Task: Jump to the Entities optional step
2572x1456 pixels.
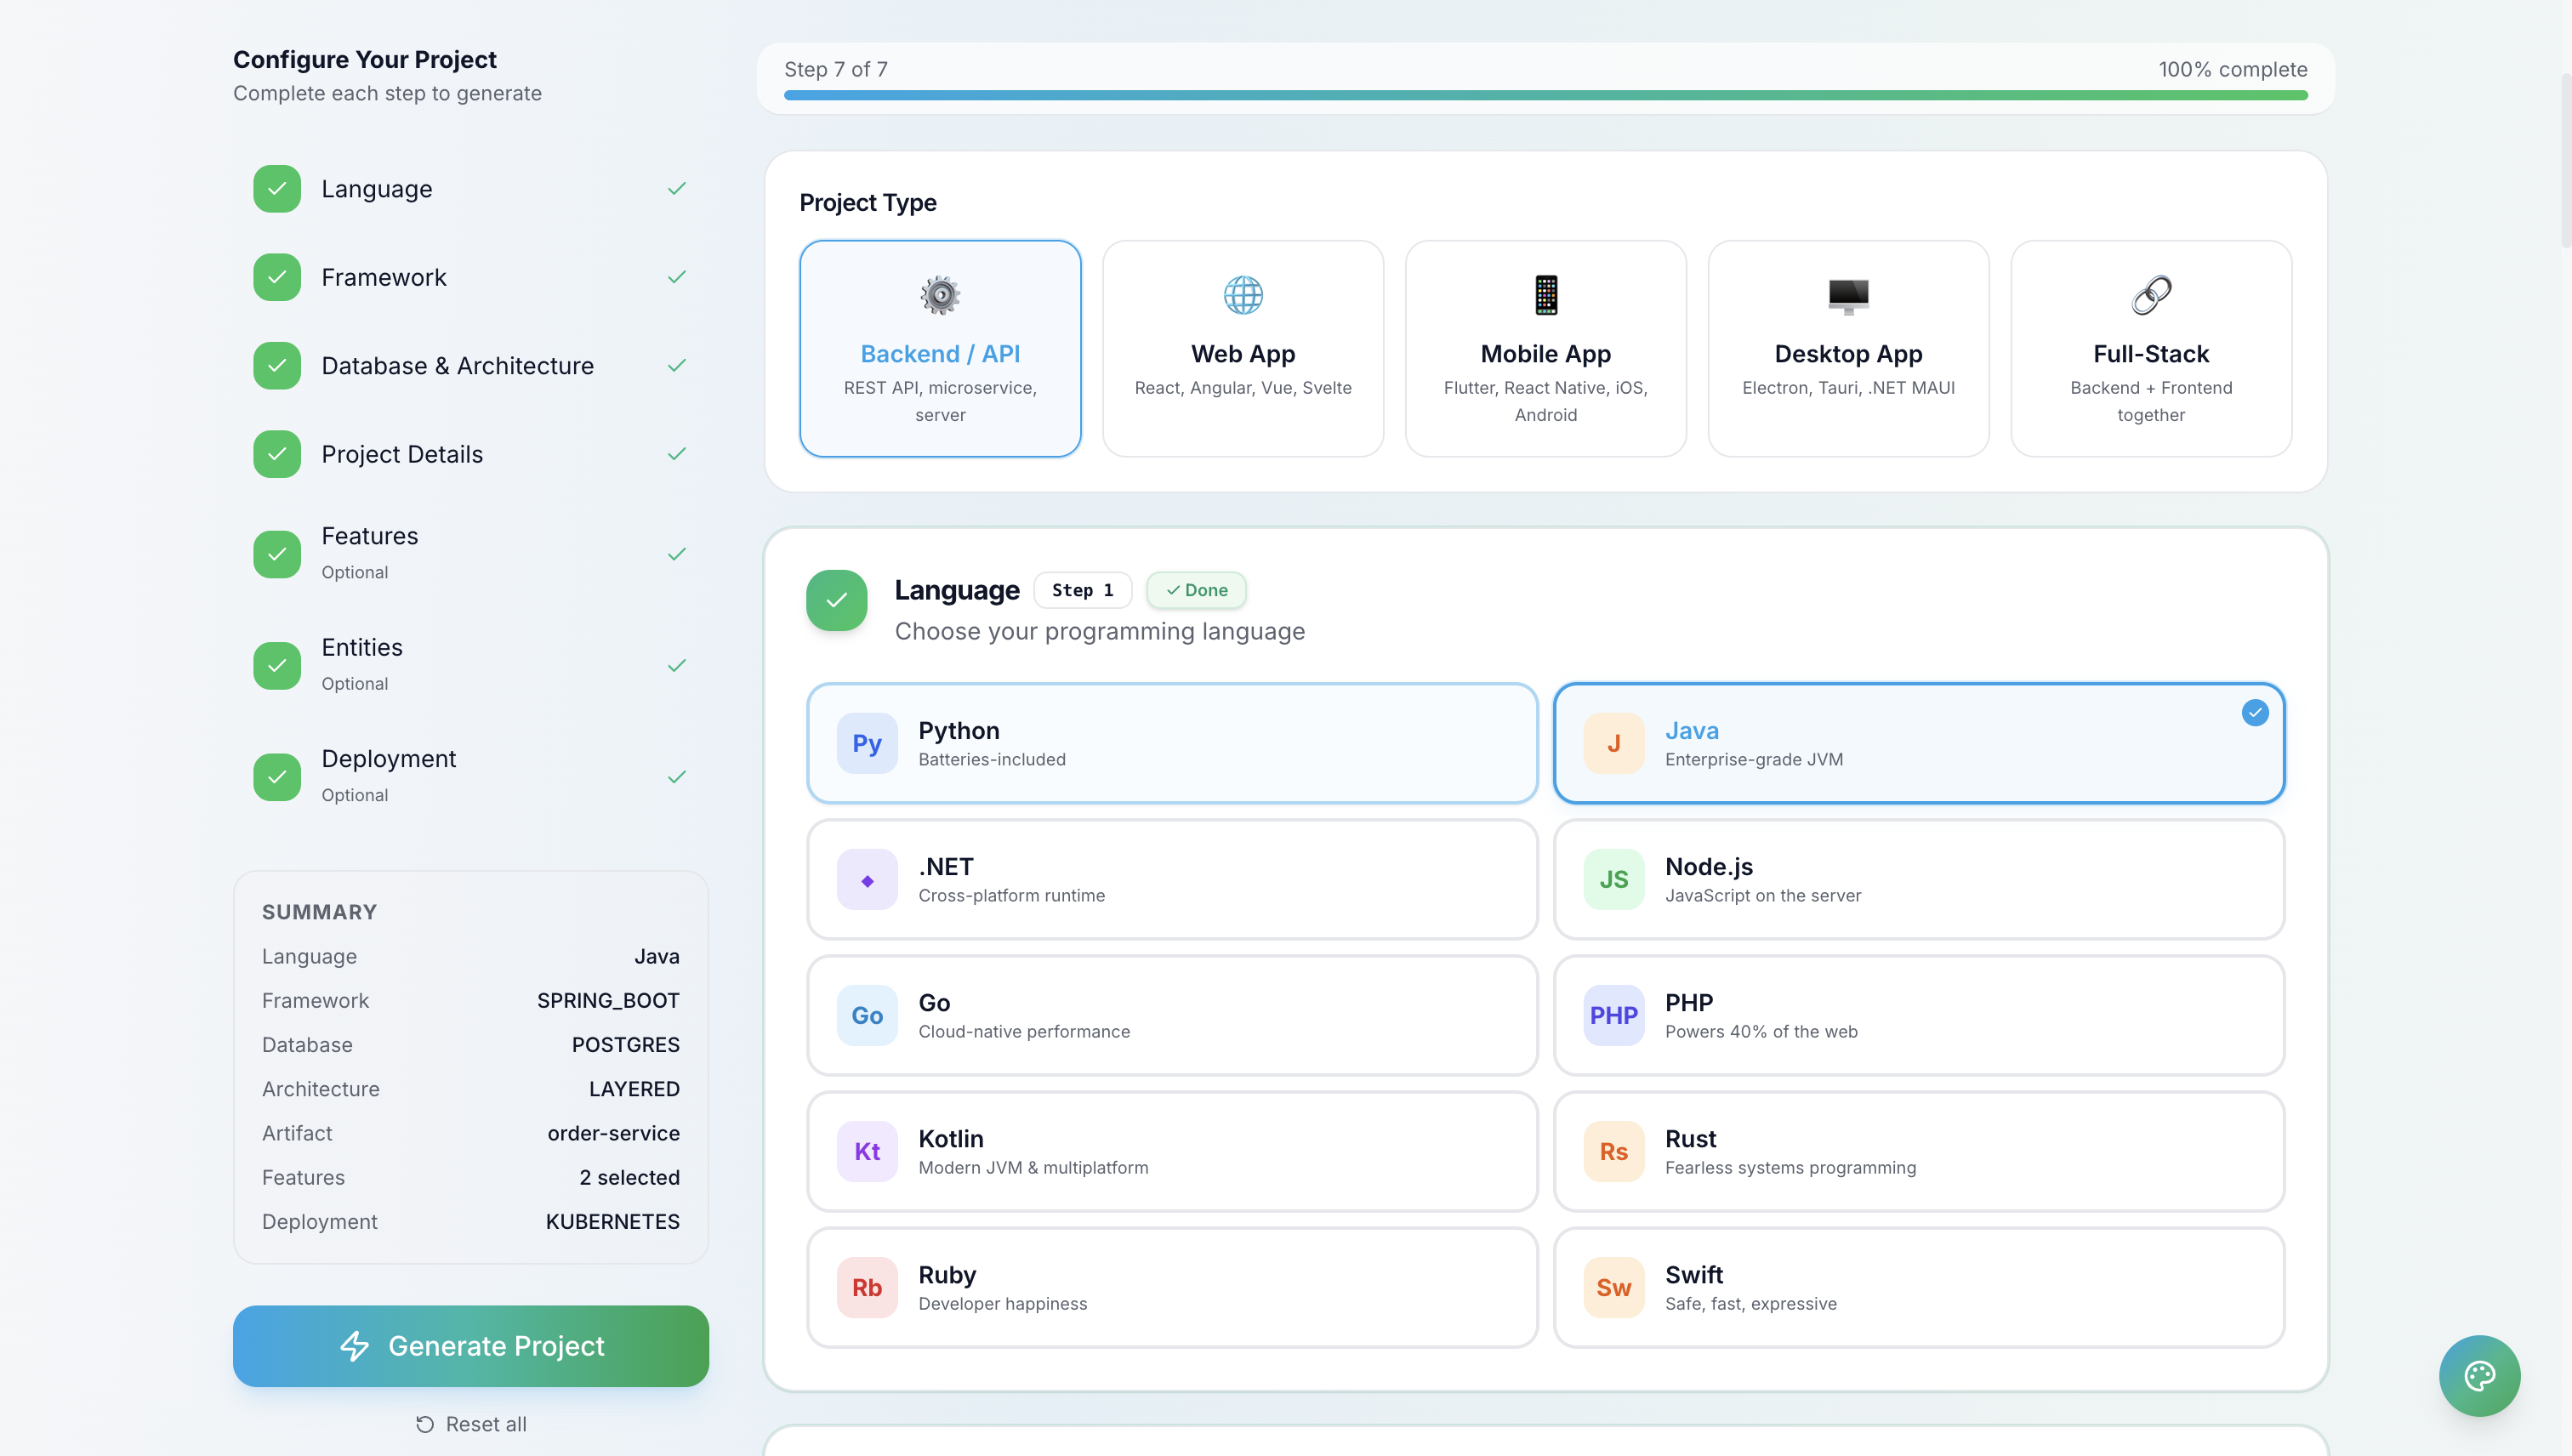Action: point(470,665)
